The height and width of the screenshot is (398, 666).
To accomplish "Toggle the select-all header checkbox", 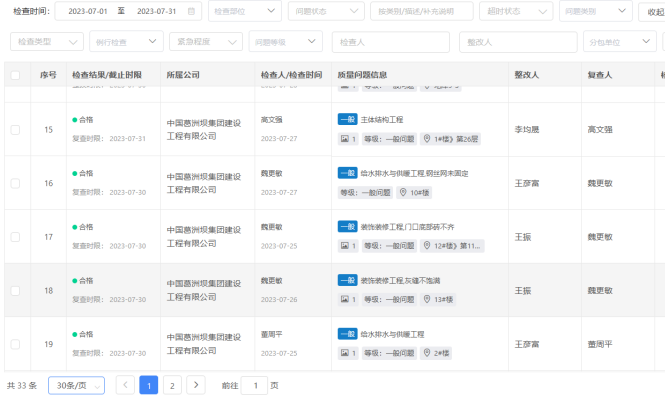I will tap(15, 75).
